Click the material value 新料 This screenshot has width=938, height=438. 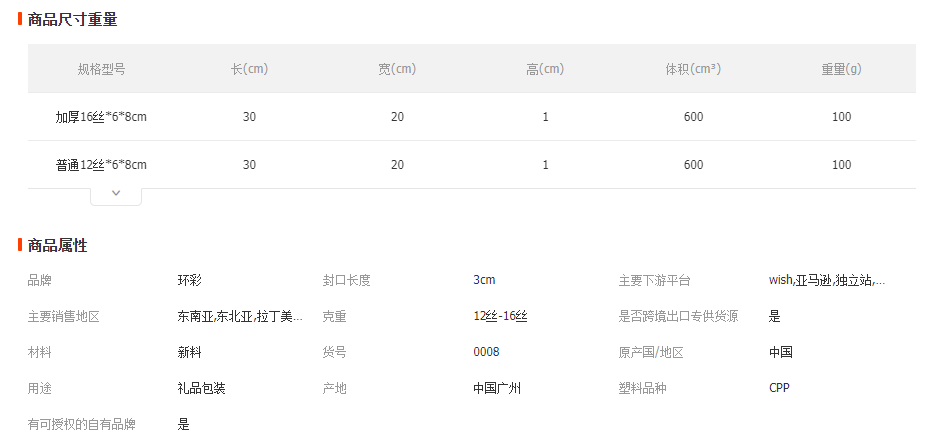tap(190, 352)
